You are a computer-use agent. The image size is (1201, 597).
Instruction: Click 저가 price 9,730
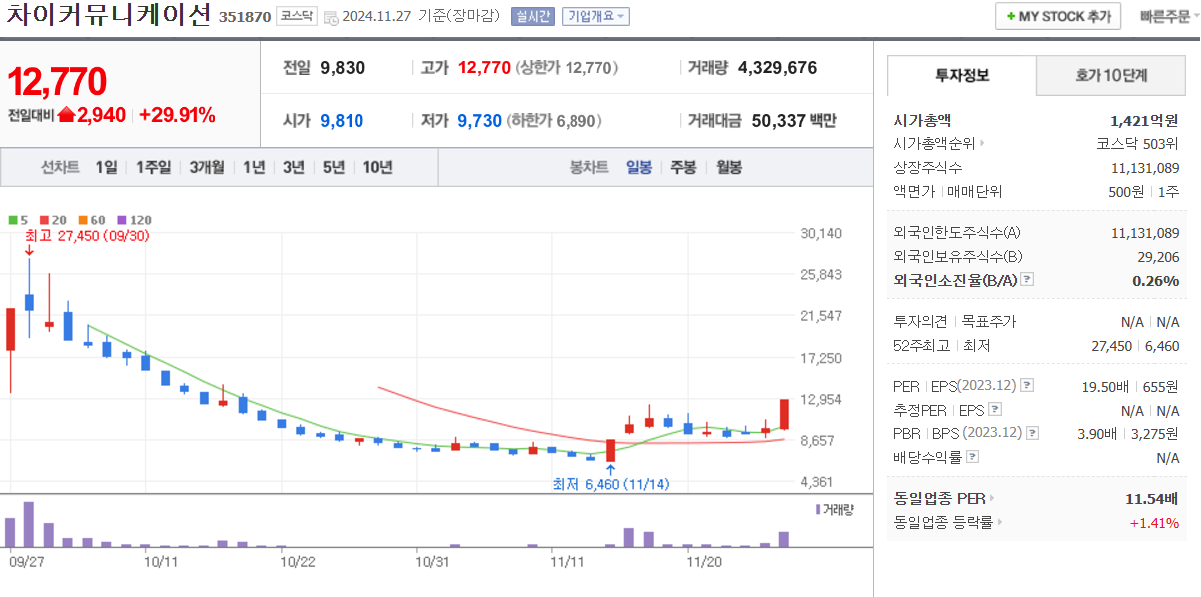click(479, 121)
